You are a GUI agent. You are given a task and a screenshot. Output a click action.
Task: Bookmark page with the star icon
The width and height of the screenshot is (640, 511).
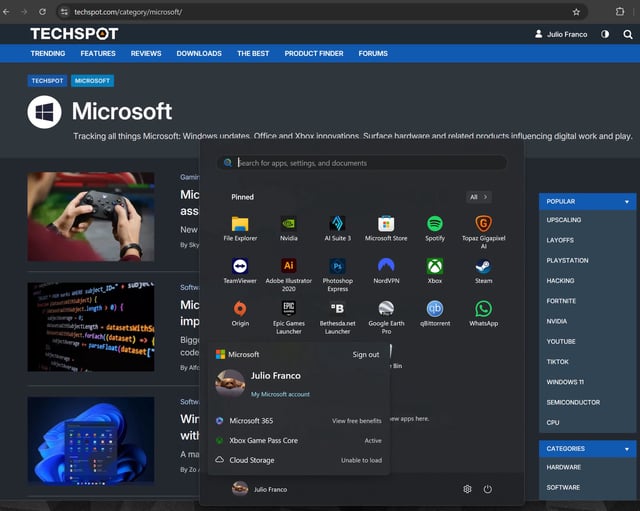[x=576, y=12]
